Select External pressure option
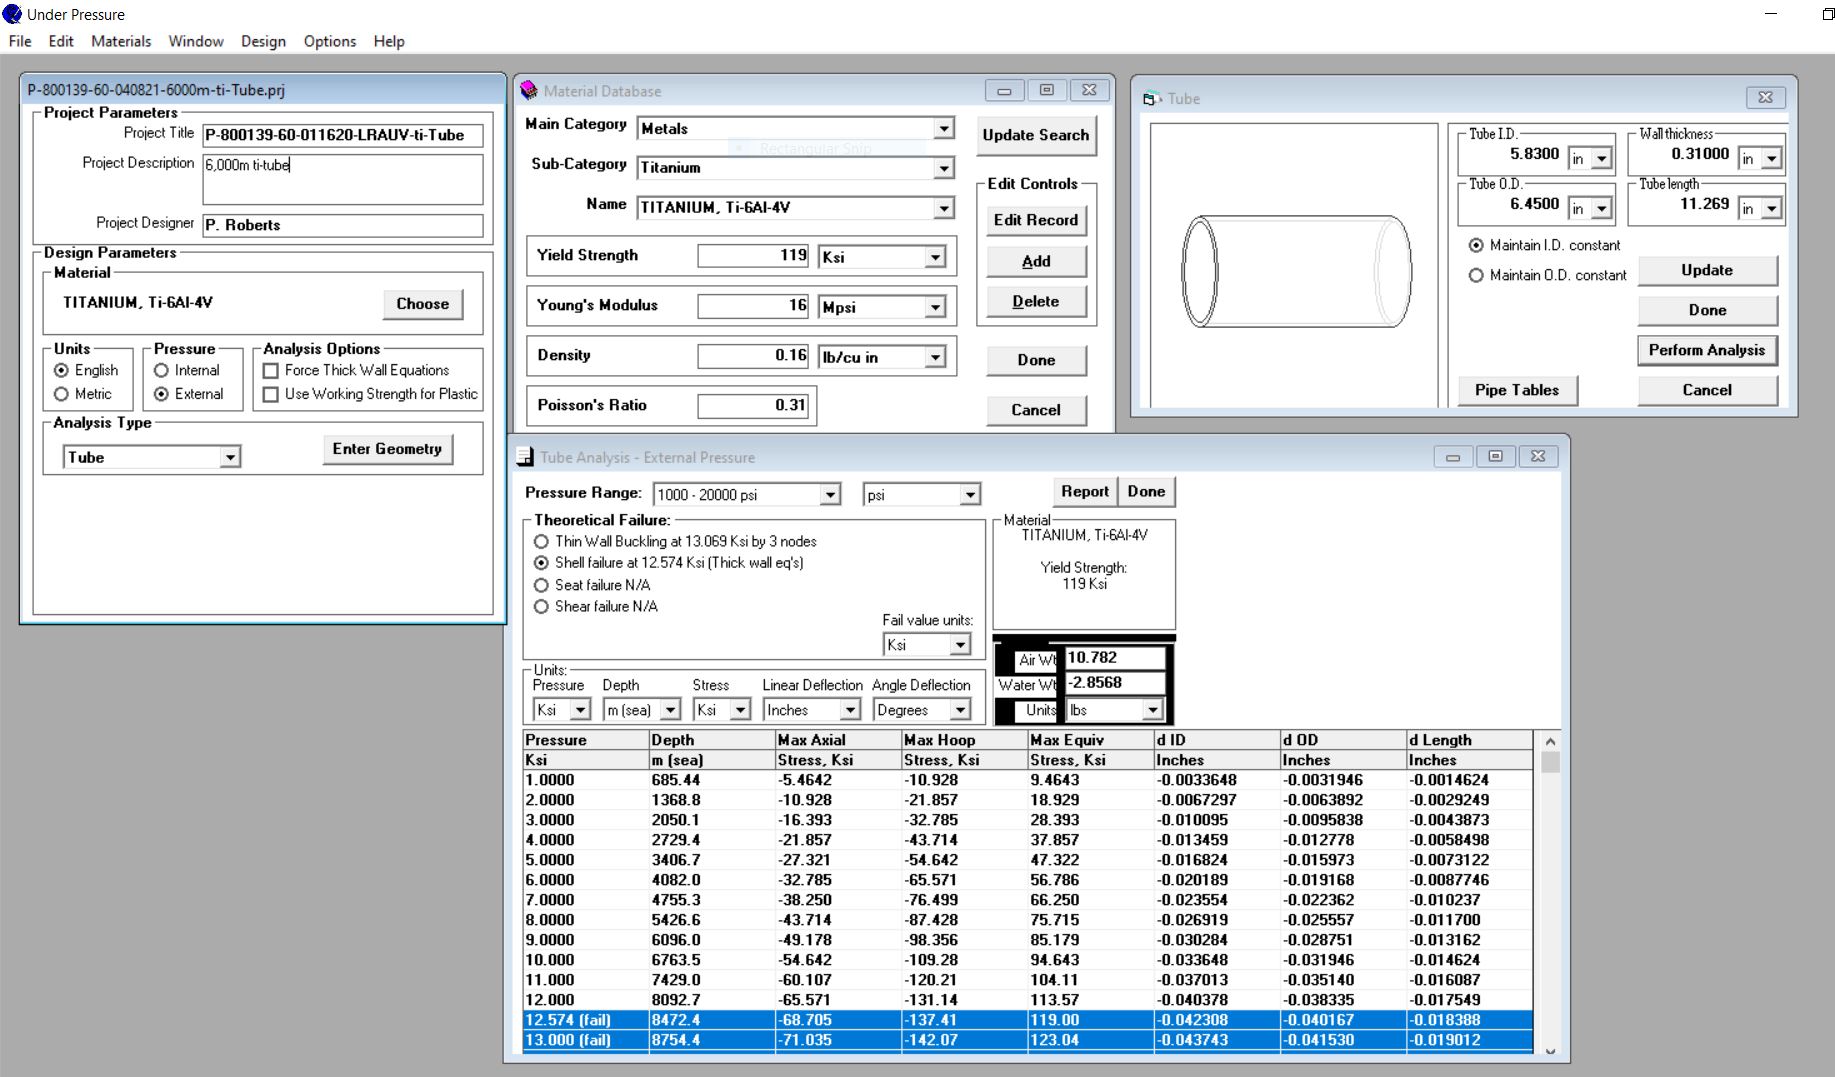The width and height of the screenshot is (1835, 1077). point(161,394)
